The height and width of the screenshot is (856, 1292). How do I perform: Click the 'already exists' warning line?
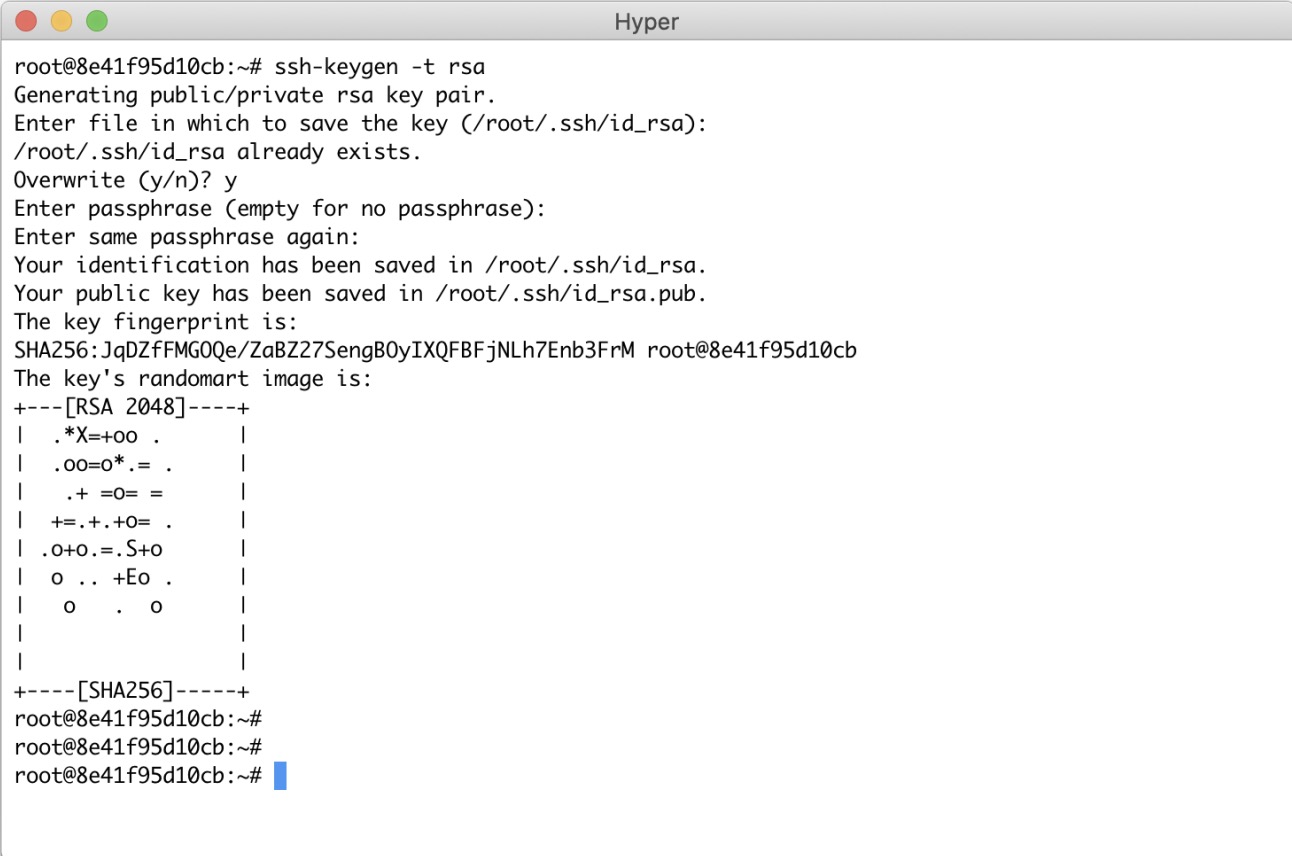tap(218, 152)
